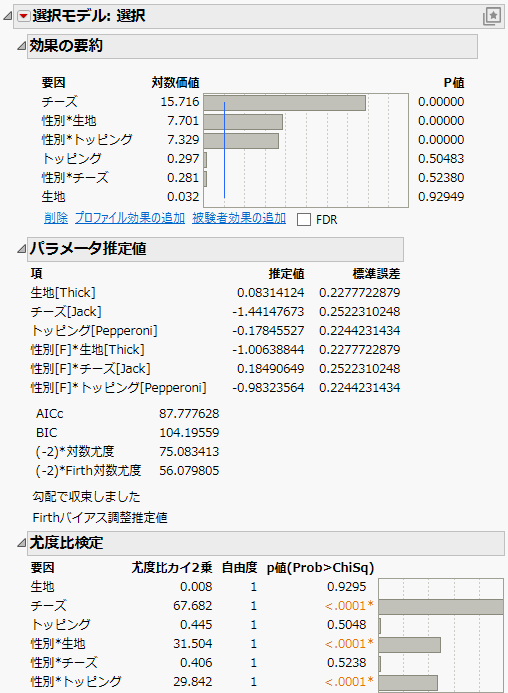Image resolution: width=508 pixels, height=693 pixels.
Task: Click the トッピング[Pepperoni] parameter term
Action: coord(94,331)
